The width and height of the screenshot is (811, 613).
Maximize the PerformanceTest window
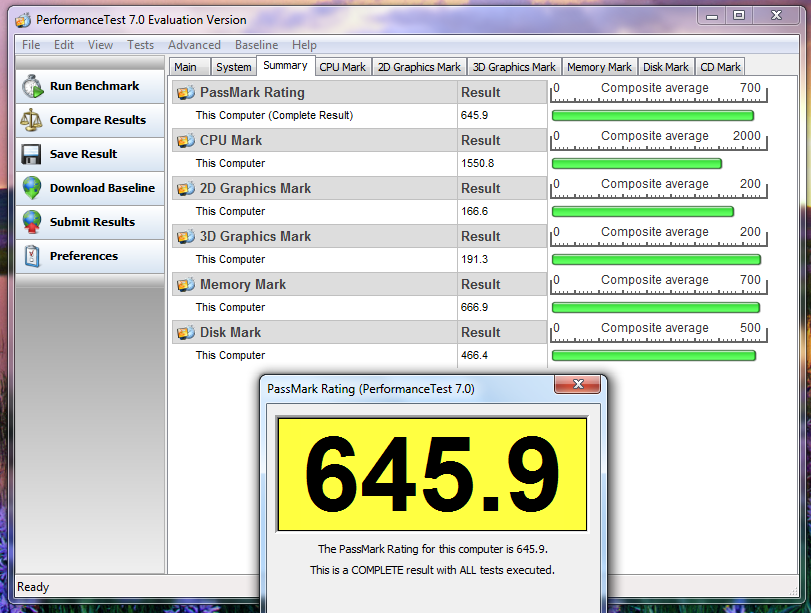coord(739,16)
